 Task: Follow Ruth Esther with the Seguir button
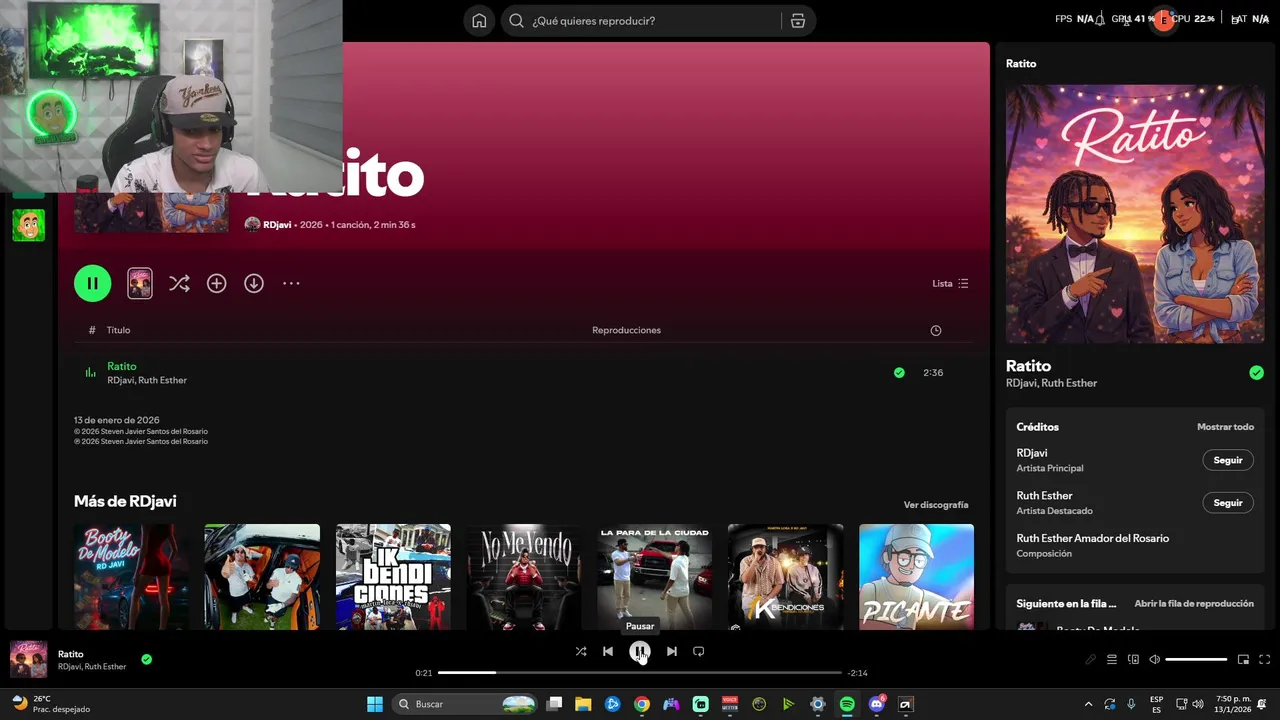[1228, 503]
